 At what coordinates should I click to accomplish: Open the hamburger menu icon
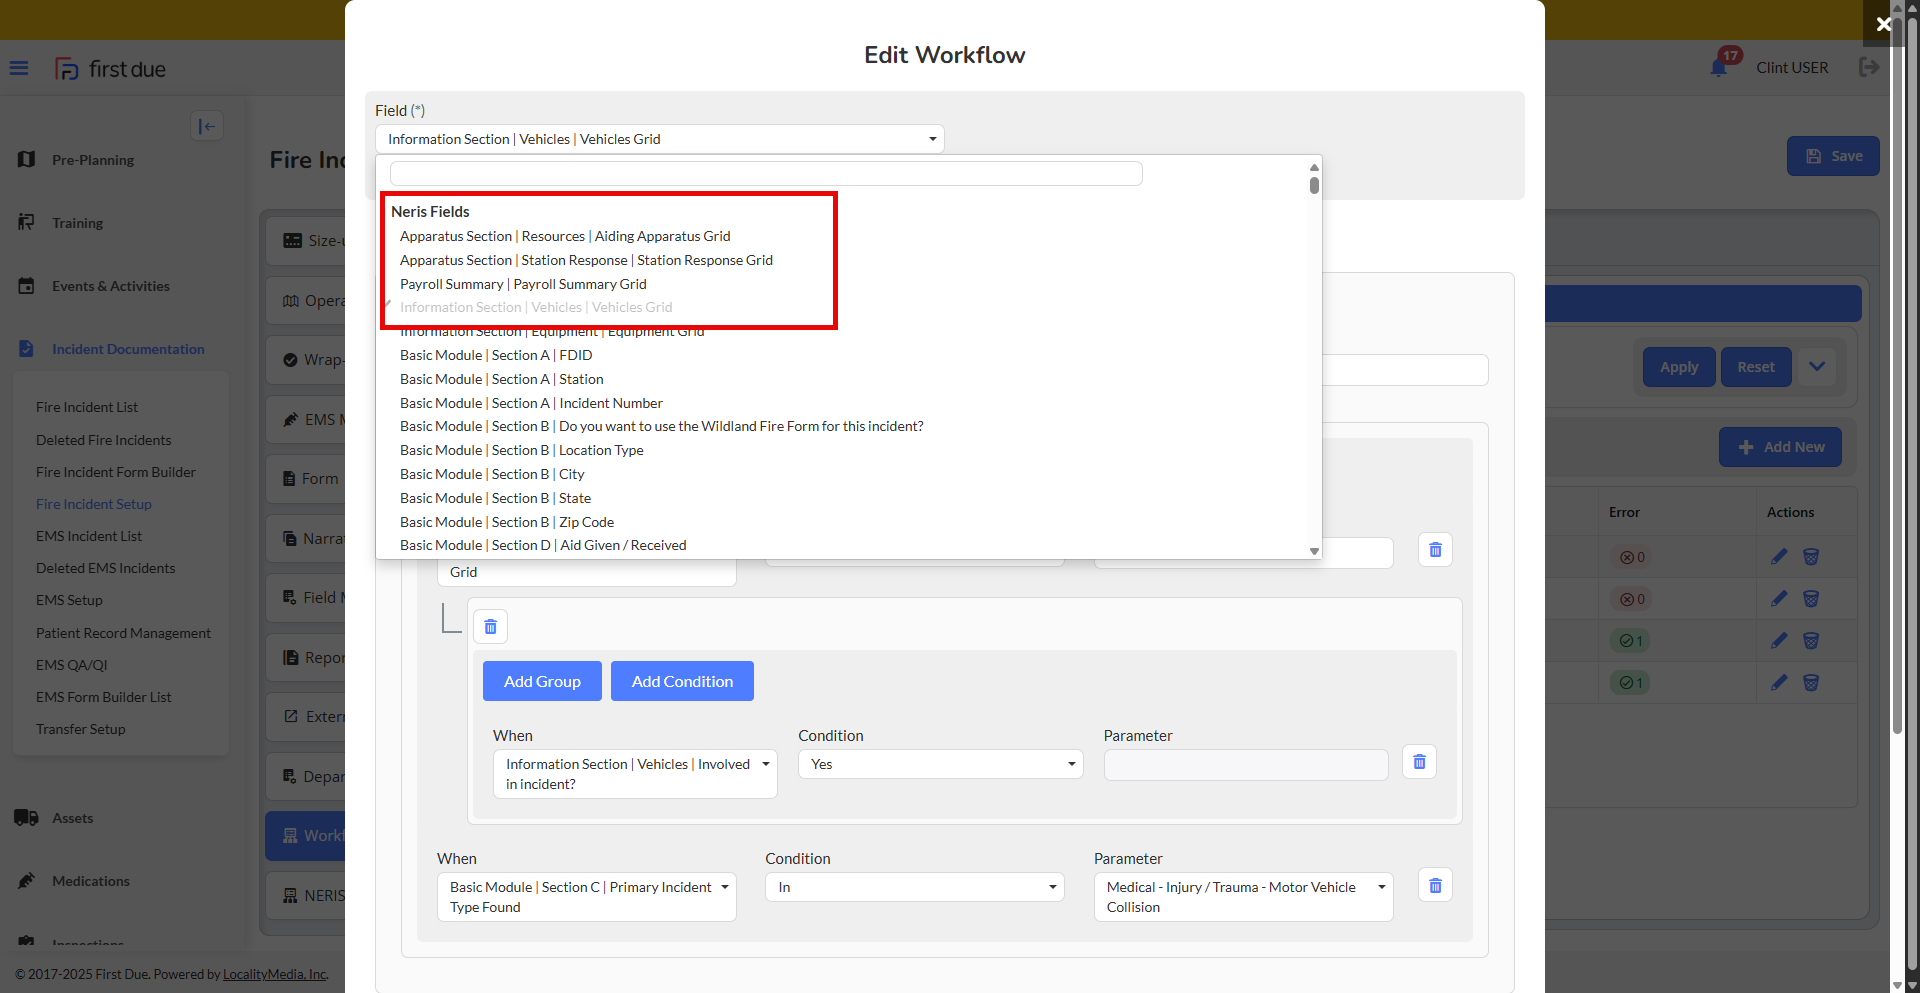[x=19, y=68]
